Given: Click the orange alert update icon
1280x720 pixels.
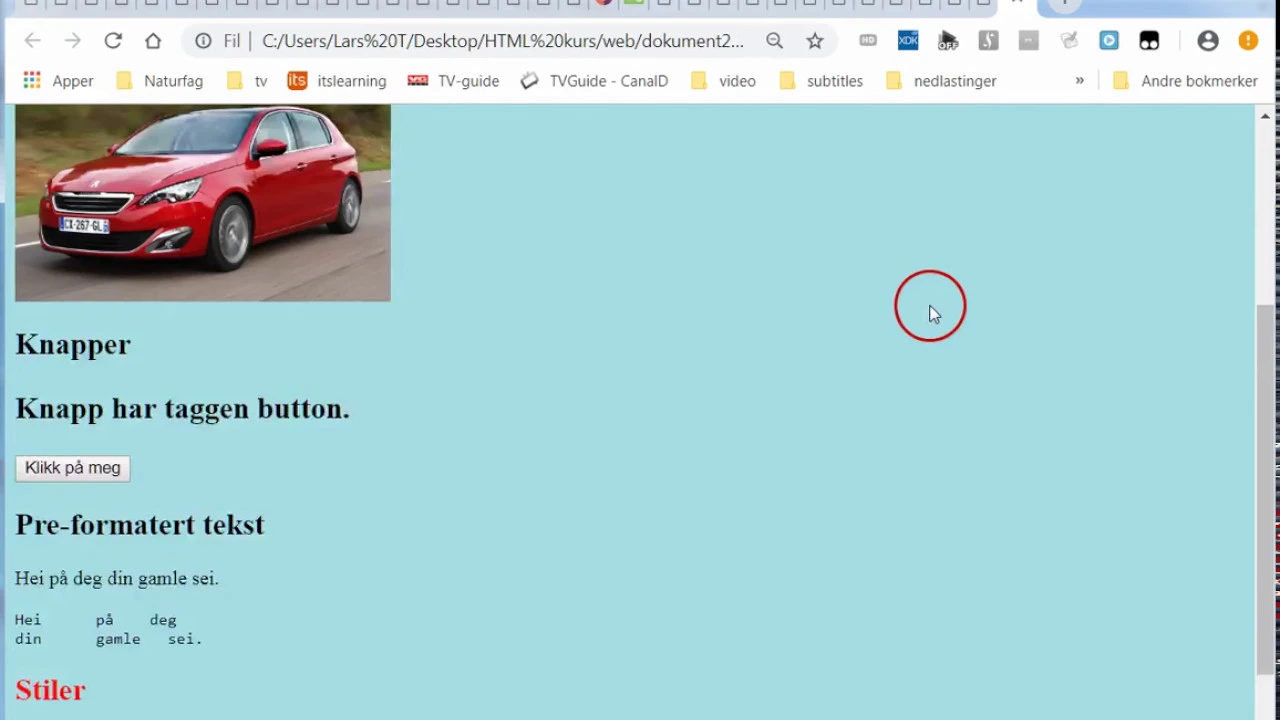Looking at the screenshot, I should coord(1248,41).
